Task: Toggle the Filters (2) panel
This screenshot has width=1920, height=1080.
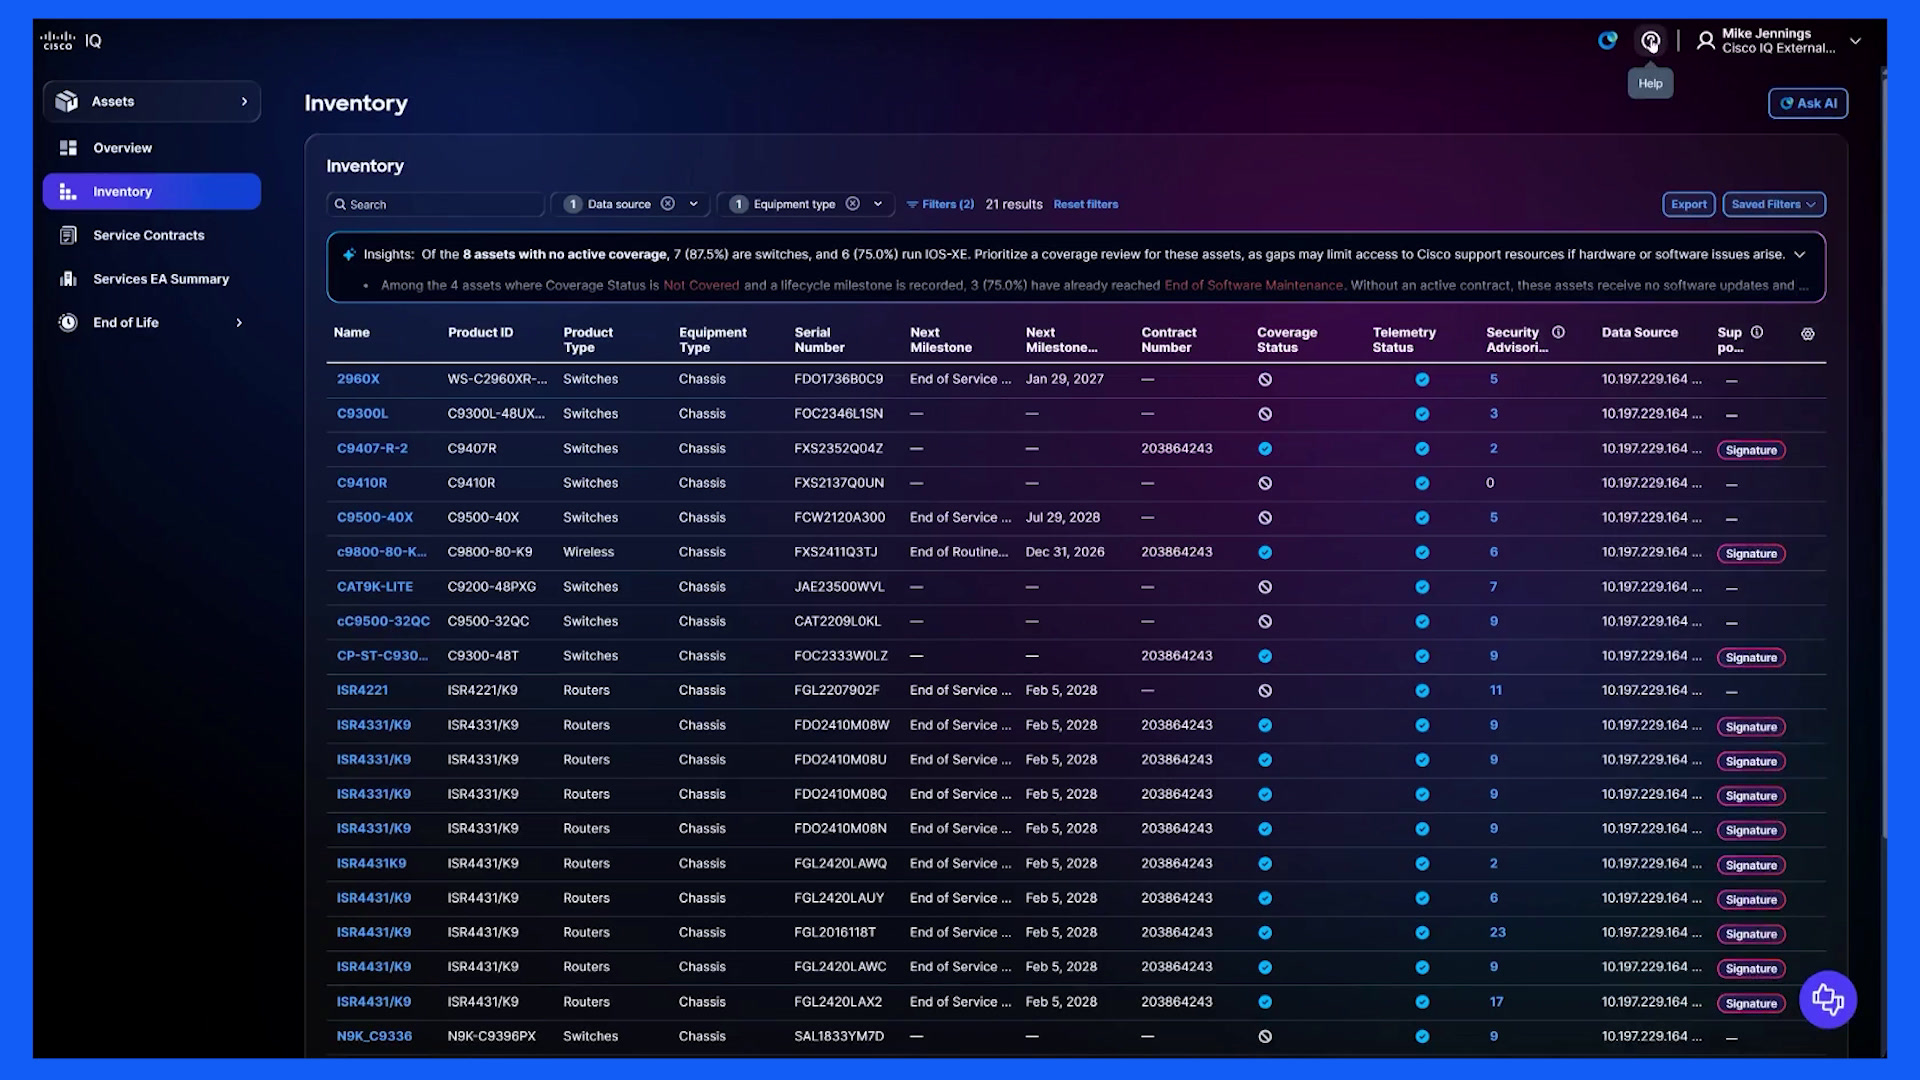Action: [940, 204]
